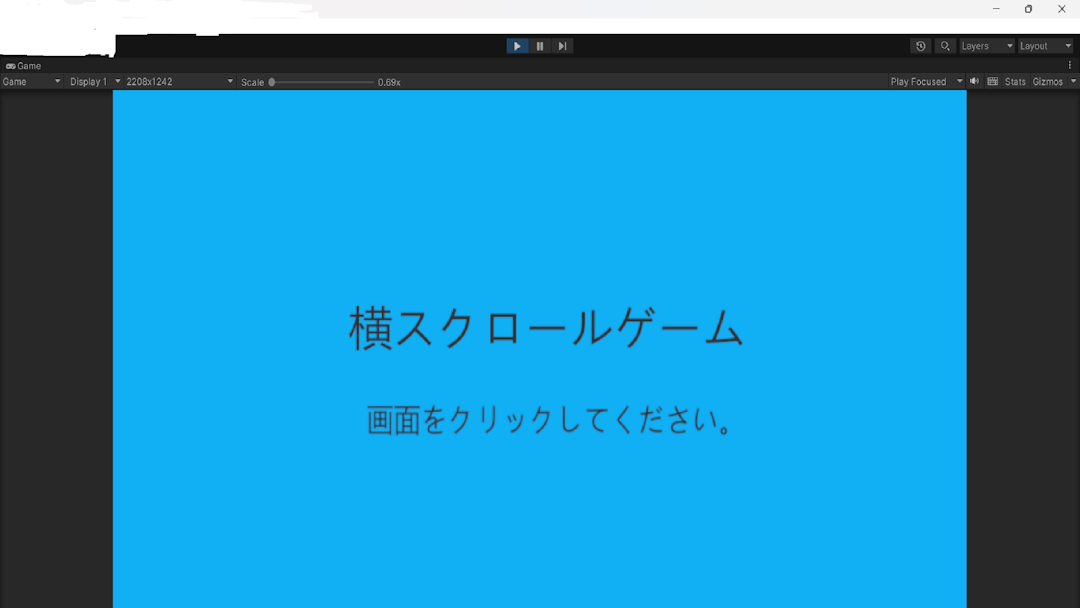Screen dimensions: 1080x608
Task: Toggle Gizmos in the Game view
Action: click(x=1047, y=82)
